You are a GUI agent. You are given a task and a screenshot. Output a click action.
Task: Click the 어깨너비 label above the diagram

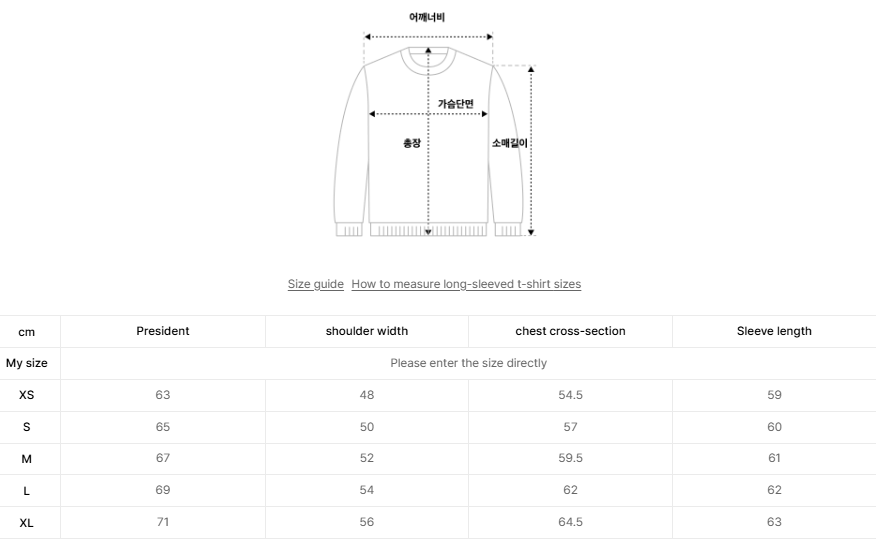point(427,17)
